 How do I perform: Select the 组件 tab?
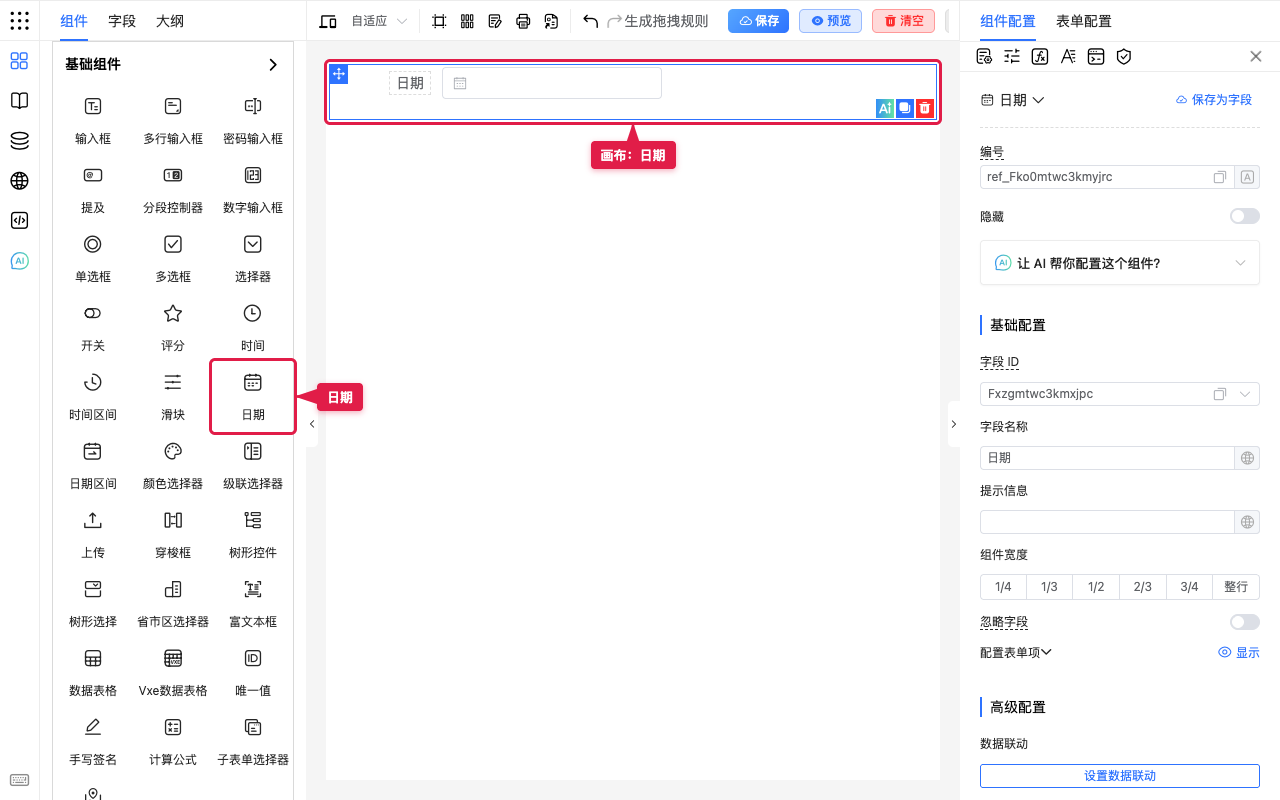click(x=74, y=21)
